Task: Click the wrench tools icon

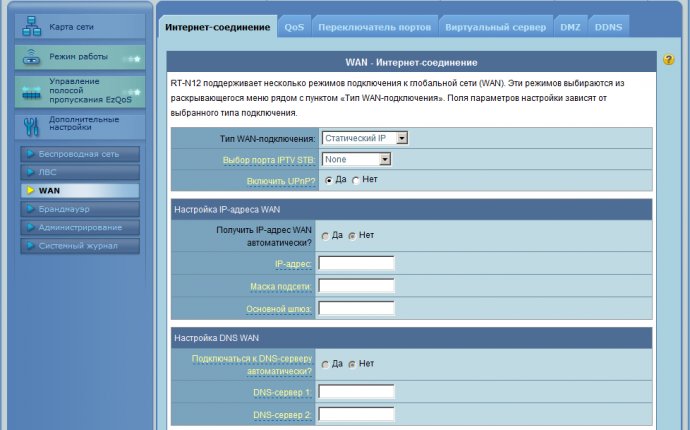Action: pos(31,127)
